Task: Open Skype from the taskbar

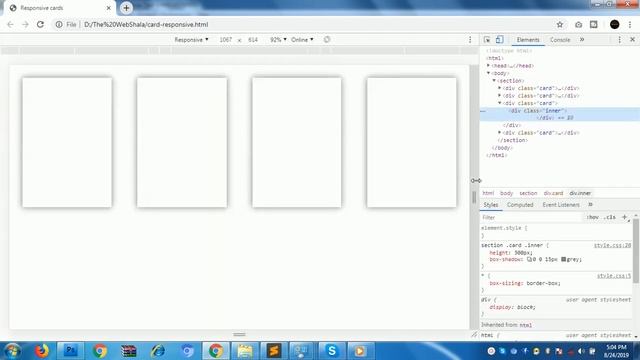Action: 331,351
